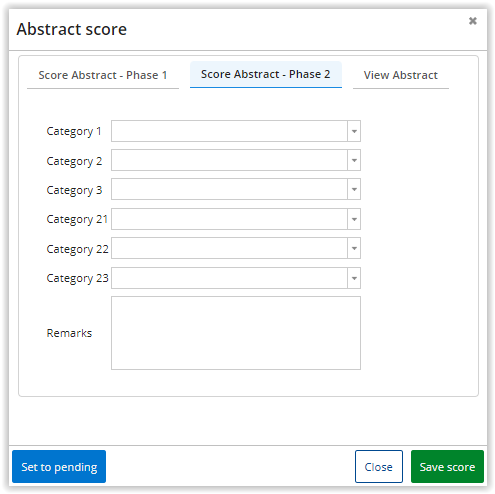Select the Score Abstract - Phase 2 tab
The width and height of the screenshot is (495, 494).
[266, 74]
